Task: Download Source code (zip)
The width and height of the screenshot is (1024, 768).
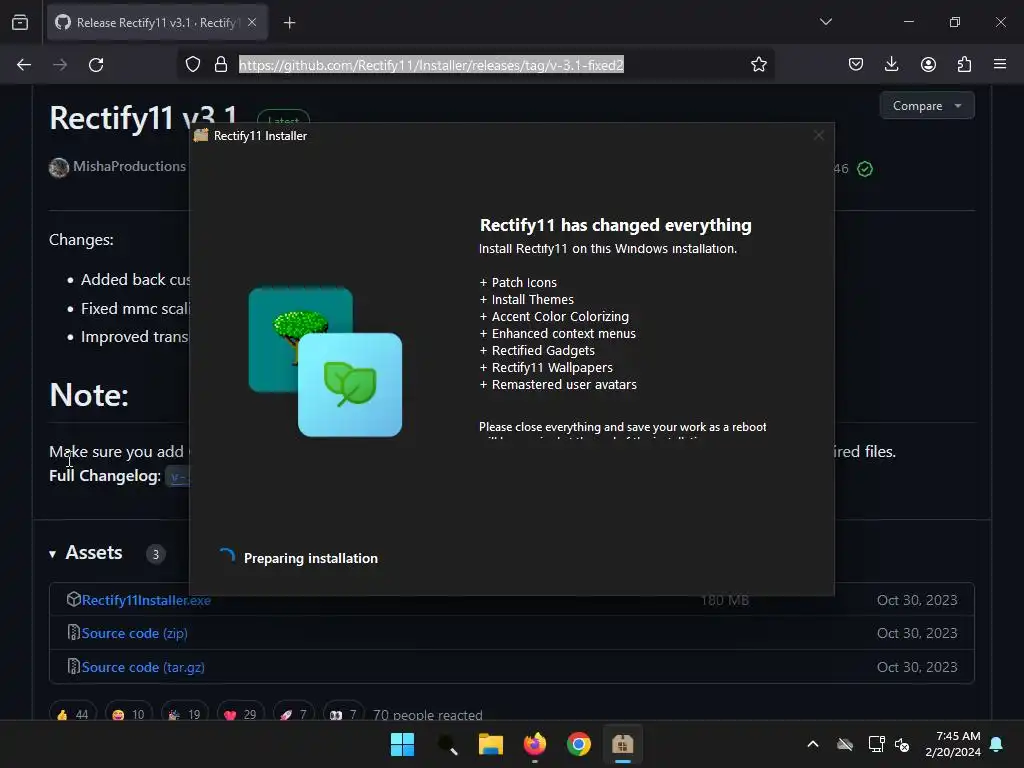Action: (135, 633)
